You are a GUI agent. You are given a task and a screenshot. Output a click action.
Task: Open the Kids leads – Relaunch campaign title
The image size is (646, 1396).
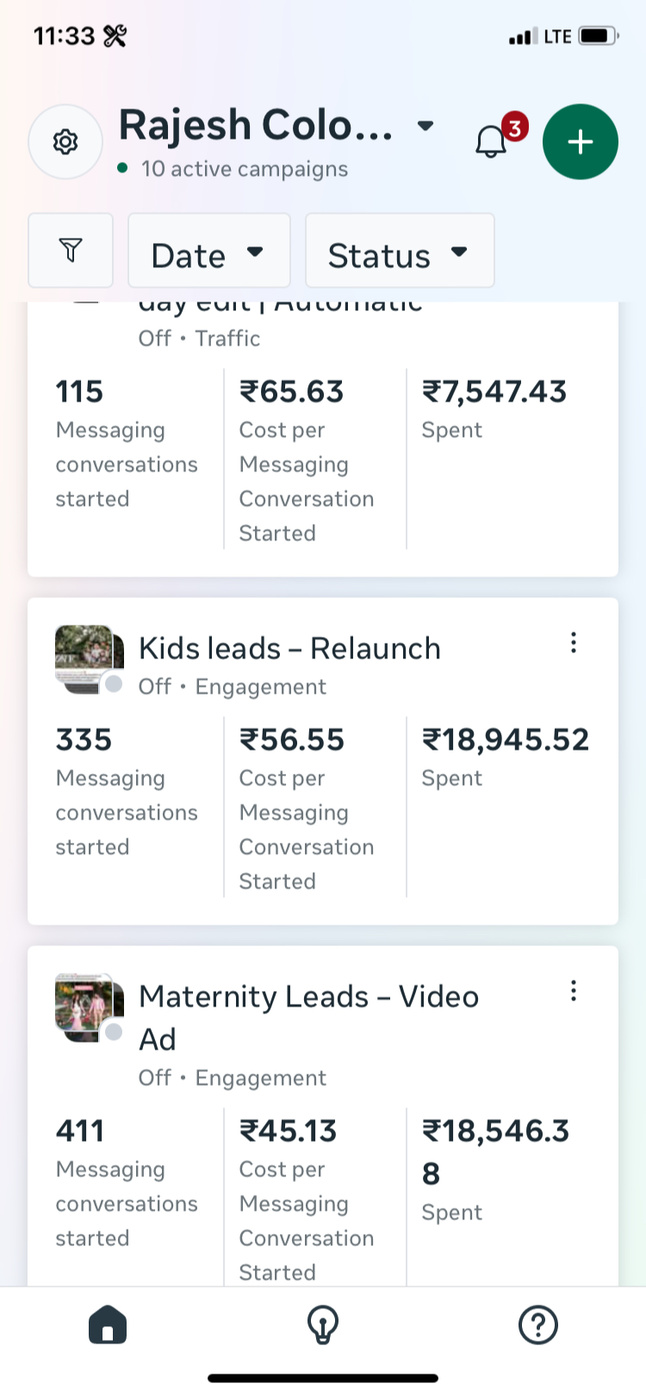pos(289,648)
